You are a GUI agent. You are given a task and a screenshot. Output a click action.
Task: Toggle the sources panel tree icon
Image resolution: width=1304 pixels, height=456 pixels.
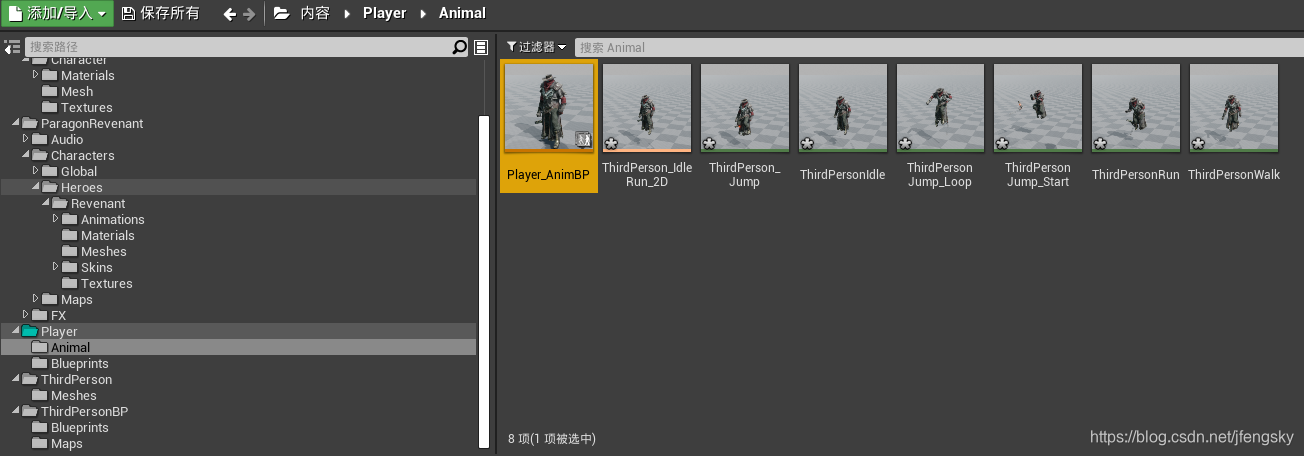click(x=11, y=47)
